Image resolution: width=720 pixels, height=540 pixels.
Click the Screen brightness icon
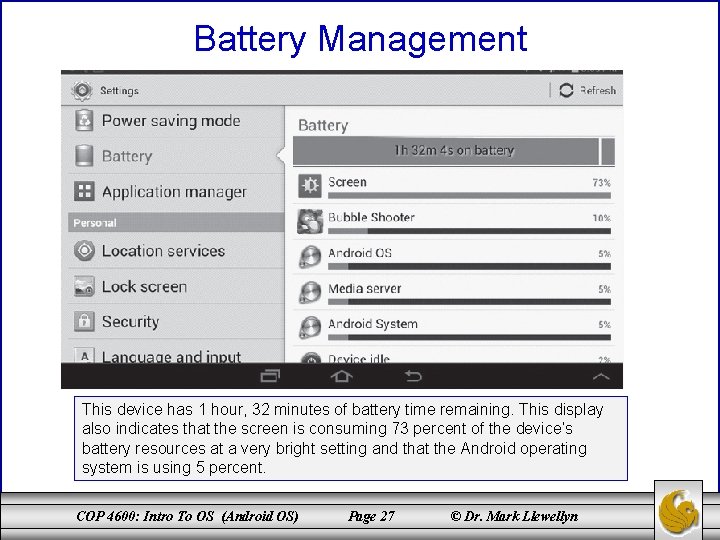click(x=310, y=186)
